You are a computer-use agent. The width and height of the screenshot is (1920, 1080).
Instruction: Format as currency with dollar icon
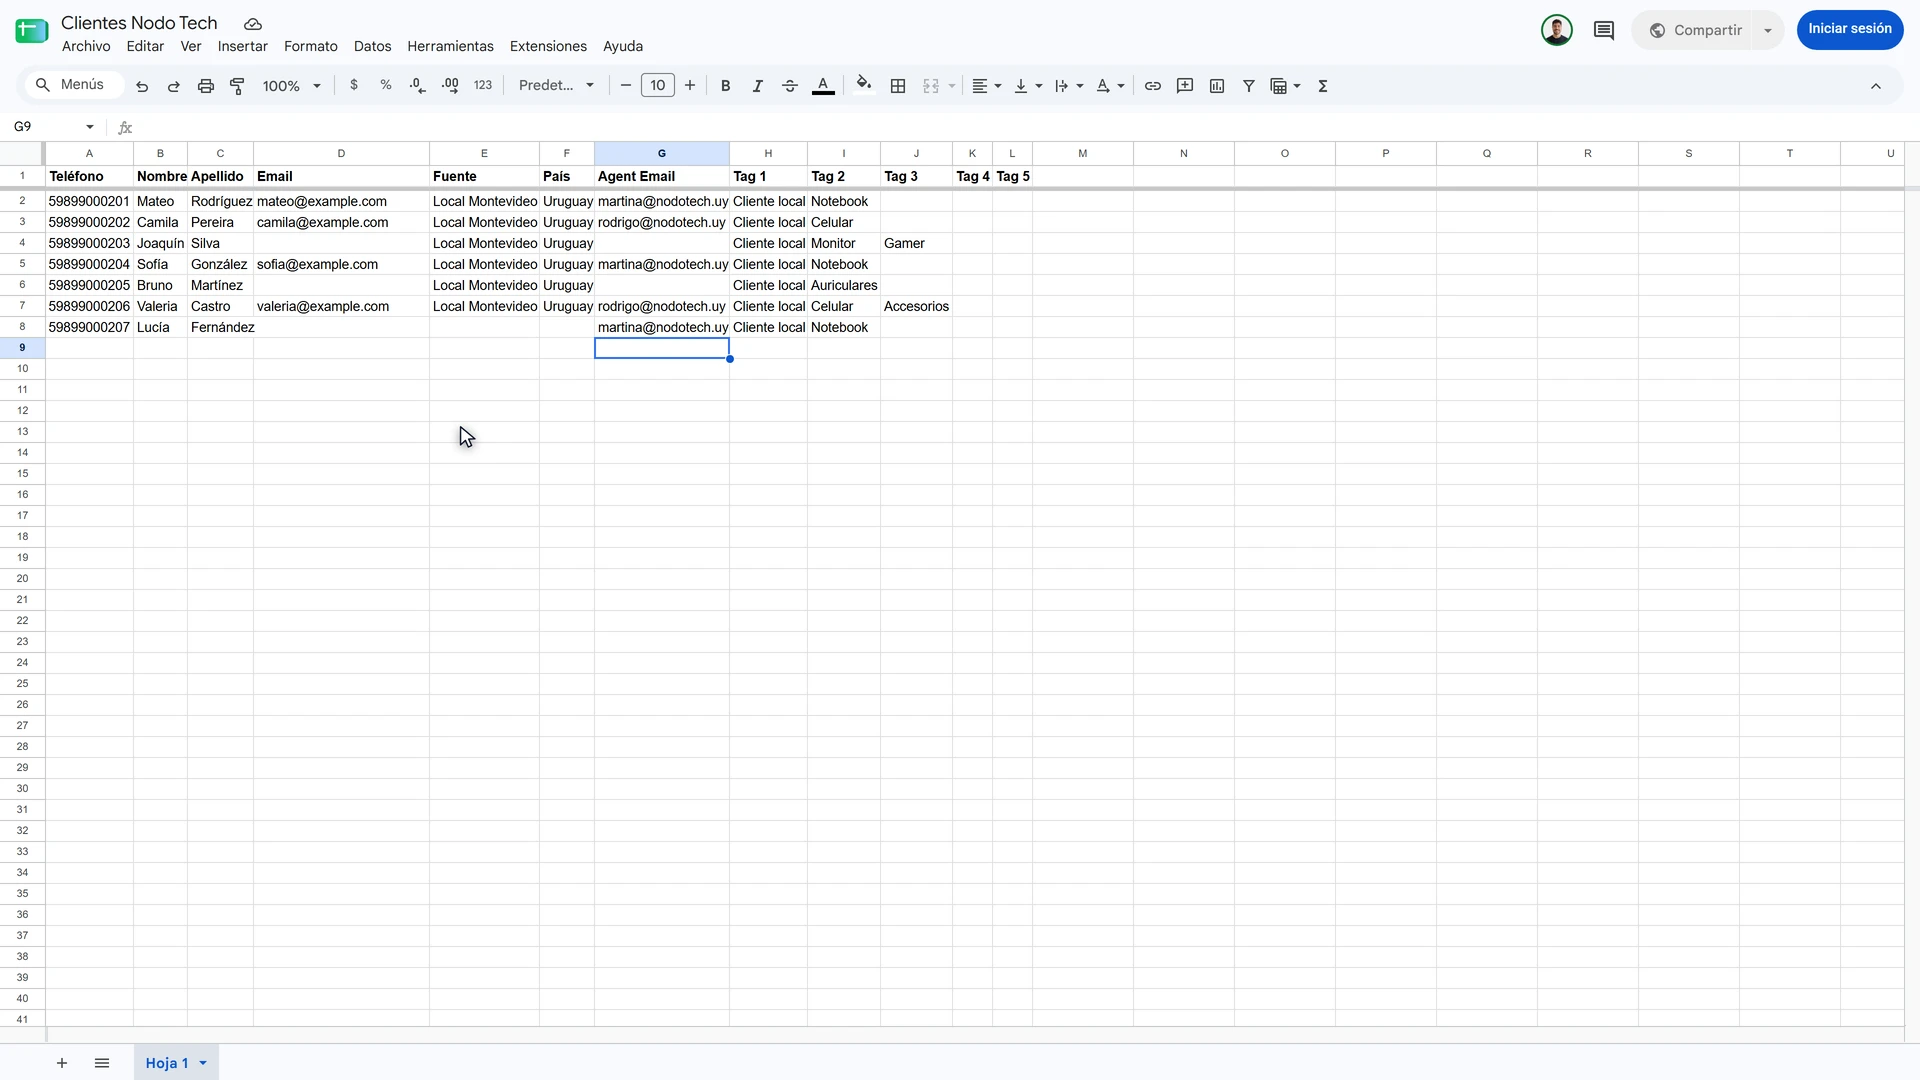pos(354,86)
